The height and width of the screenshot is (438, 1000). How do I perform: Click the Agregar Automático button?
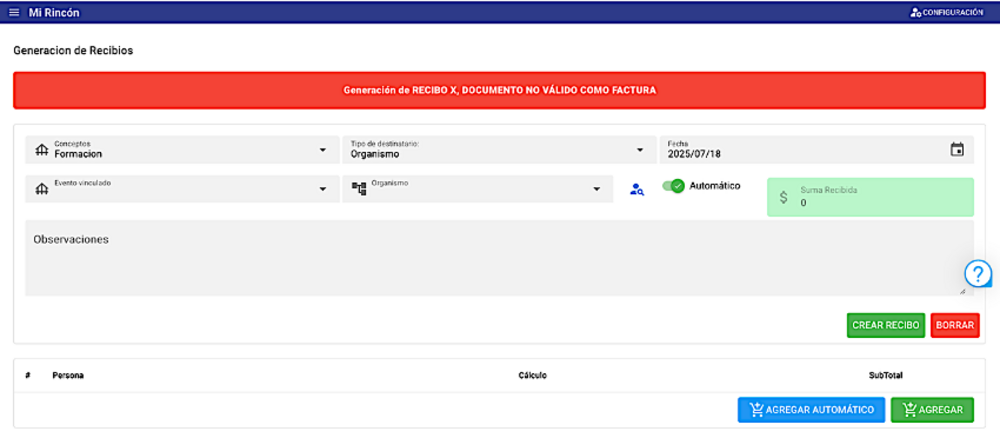[811, 409]
